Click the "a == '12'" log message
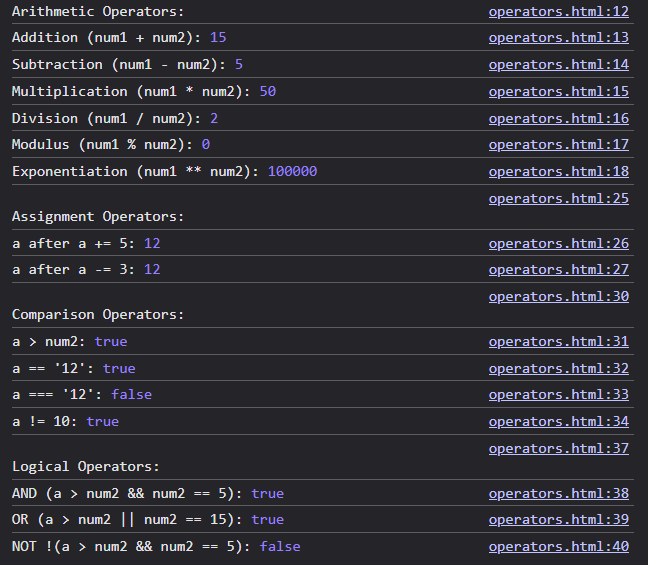The width and height of the screenshot is (648, 565). (74, 368)
